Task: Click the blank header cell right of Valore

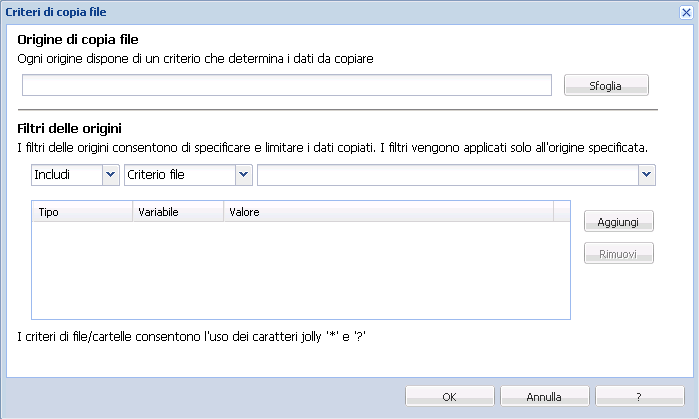Action: pyautogui.click(x=560, y=212)
